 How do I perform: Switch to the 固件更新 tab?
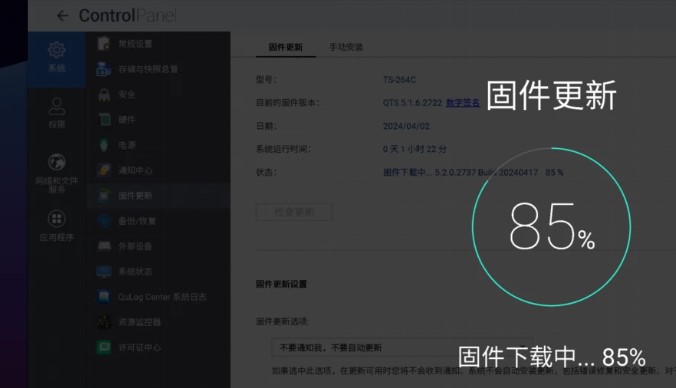pos(285,47)
